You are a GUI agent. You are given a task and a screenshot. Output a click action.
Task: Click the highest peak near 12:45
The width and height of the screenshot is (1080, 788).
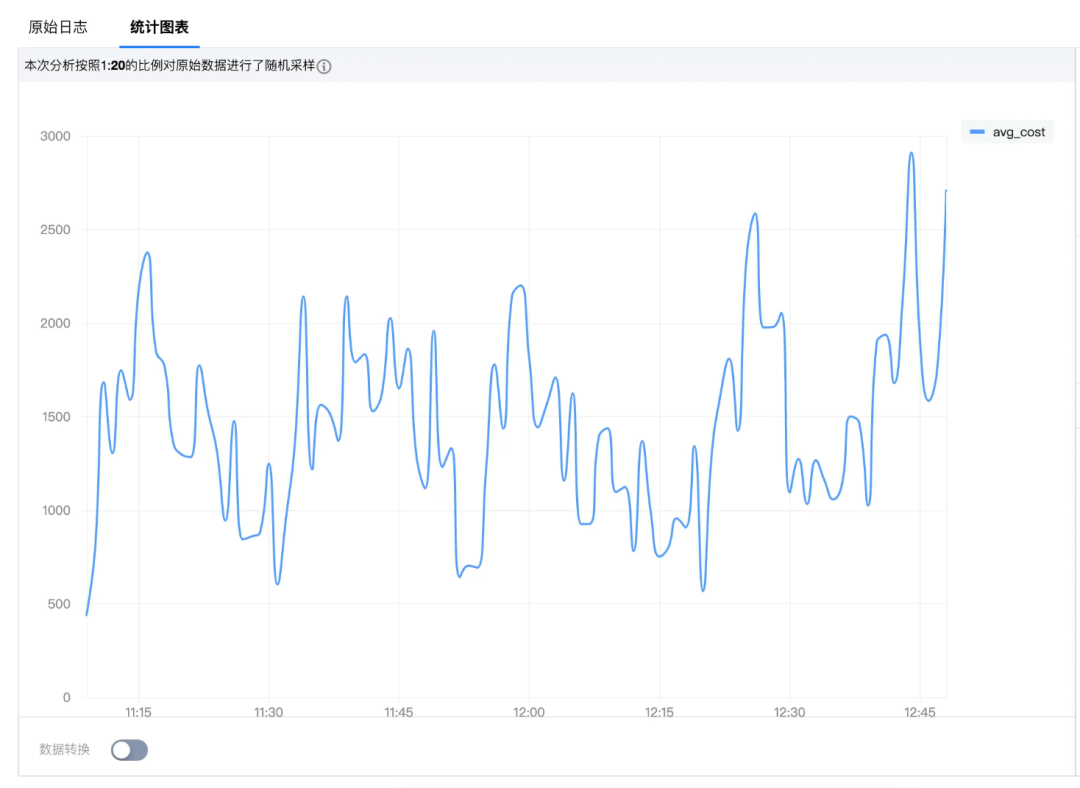coord(911,154)
